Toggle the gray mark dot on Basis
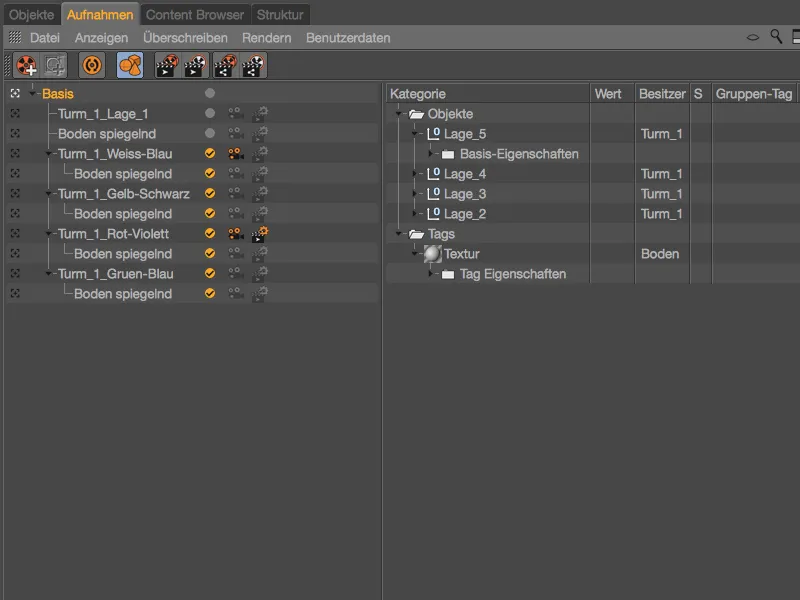This screenshot has width=800, height=600. tap(210, 93)
